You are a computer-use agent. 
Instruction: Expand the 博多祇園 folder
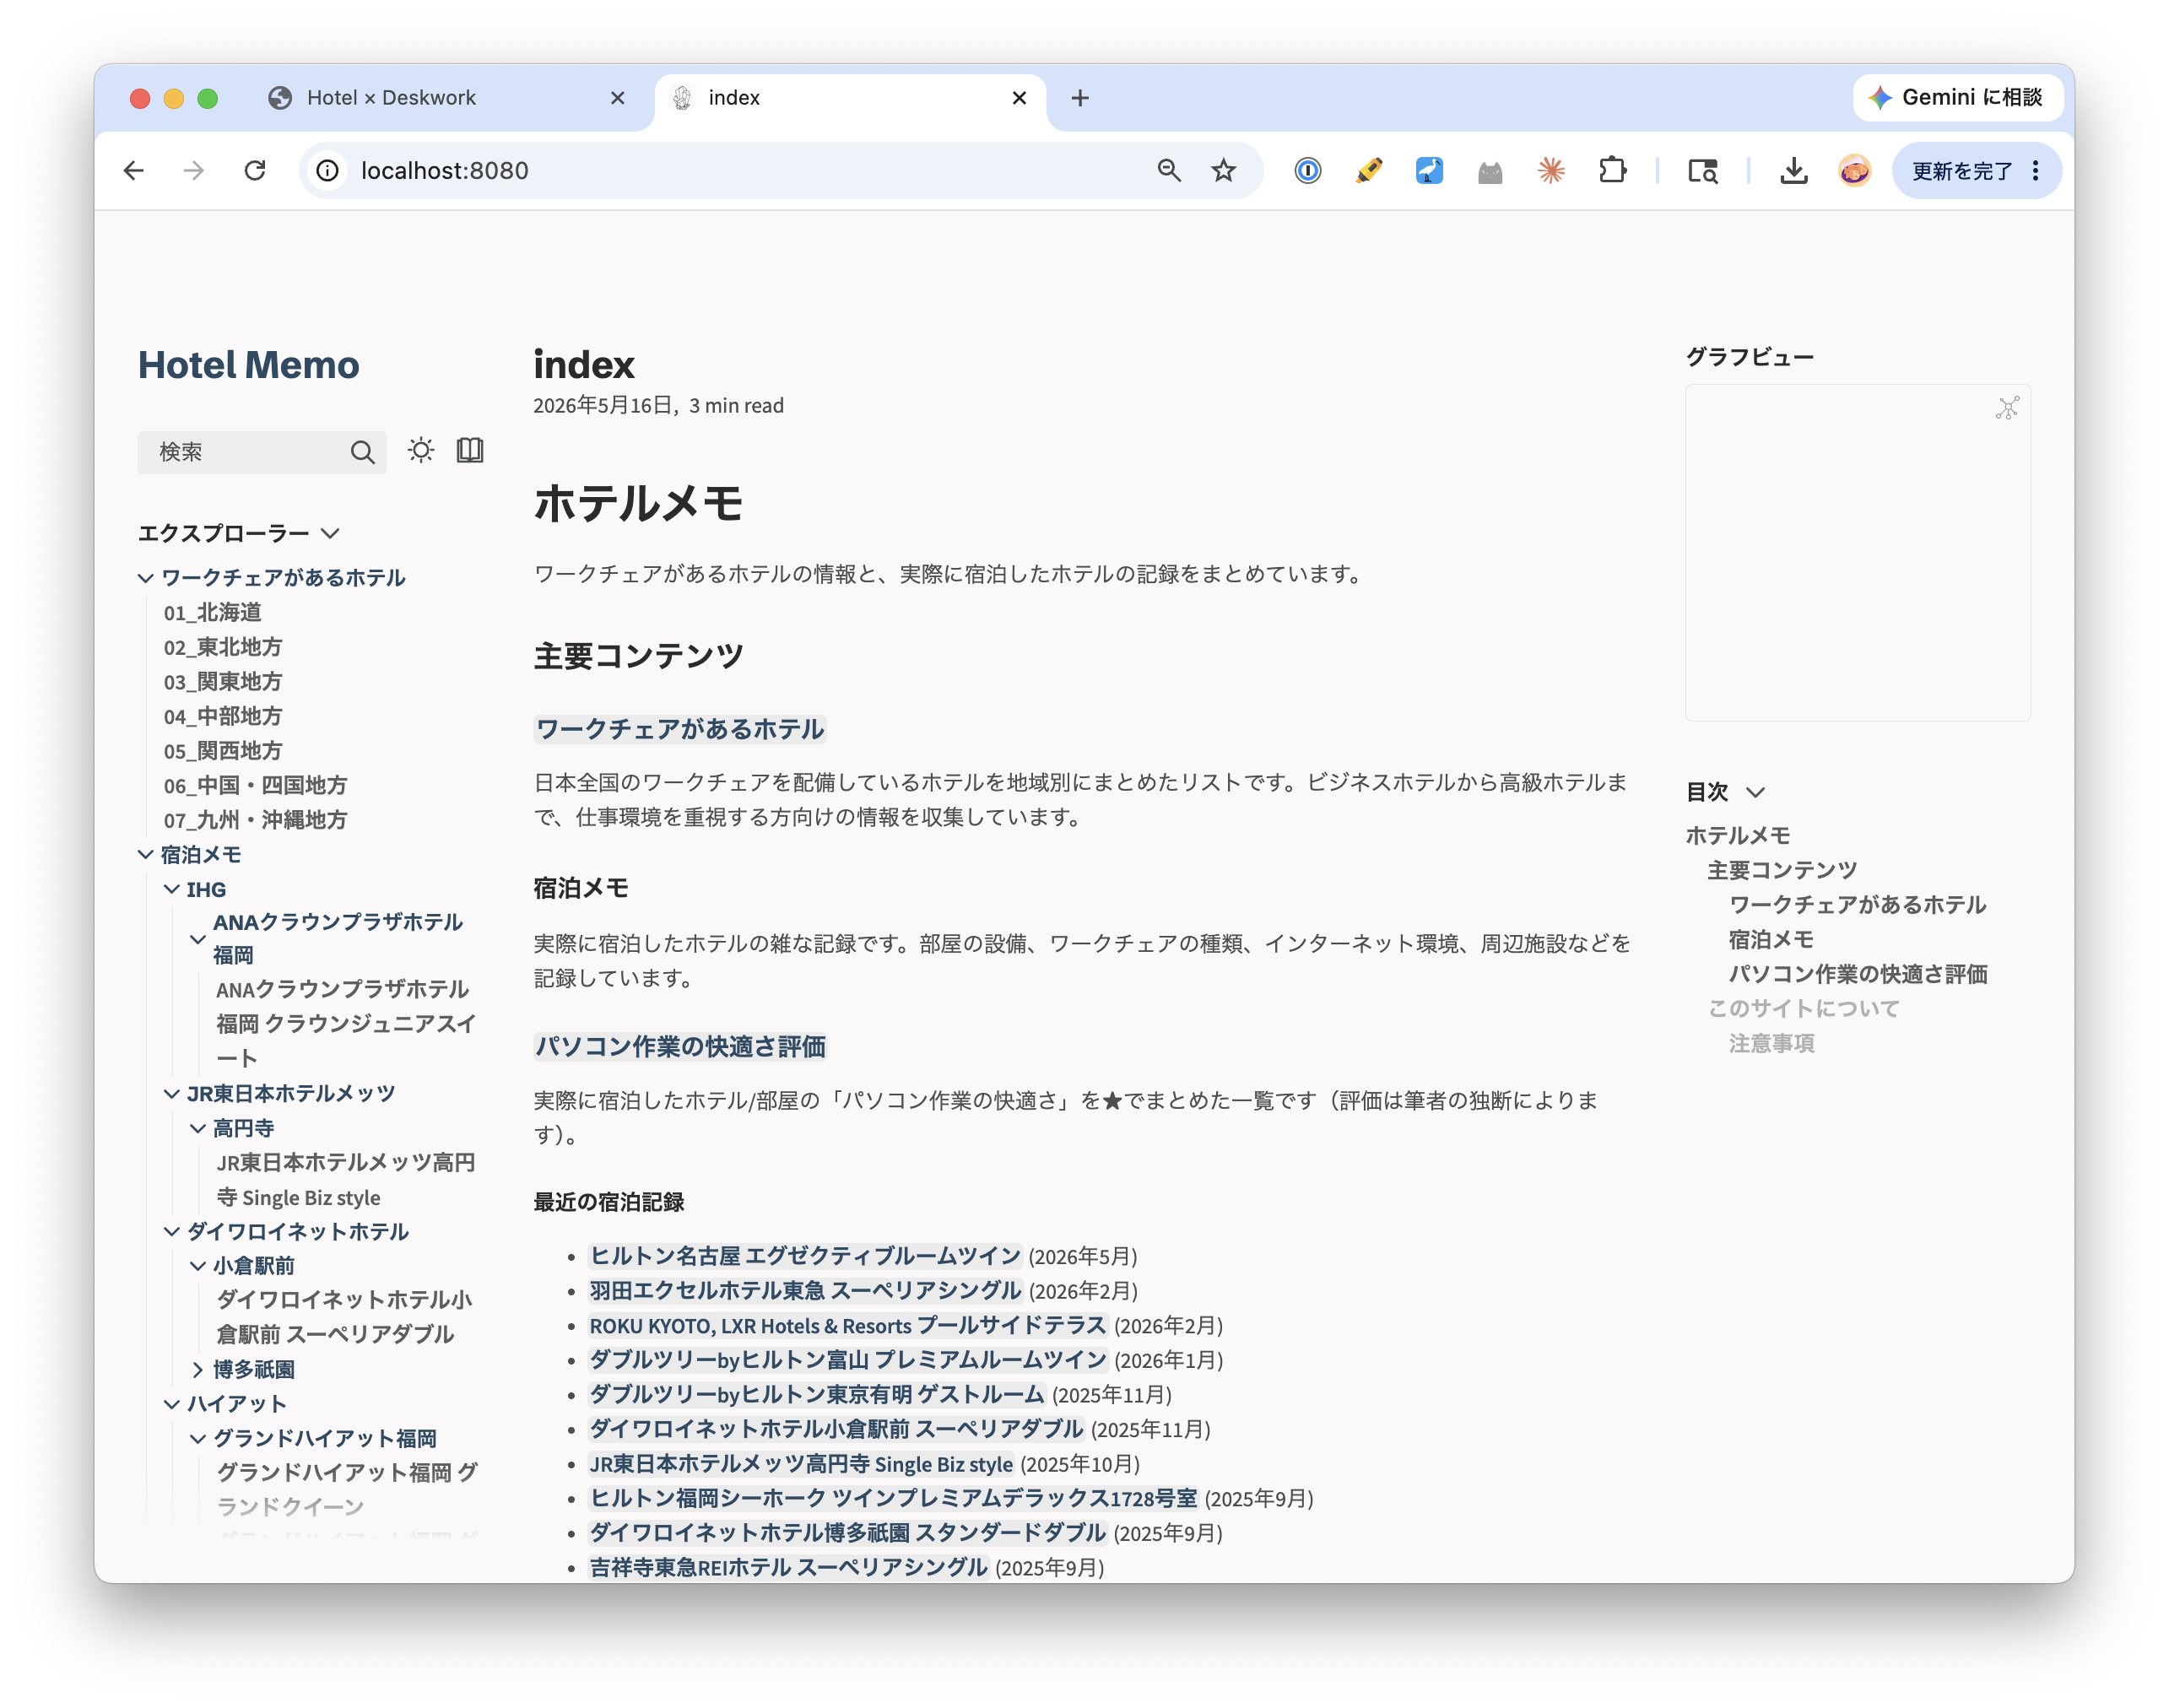(x=198, y=1370)
